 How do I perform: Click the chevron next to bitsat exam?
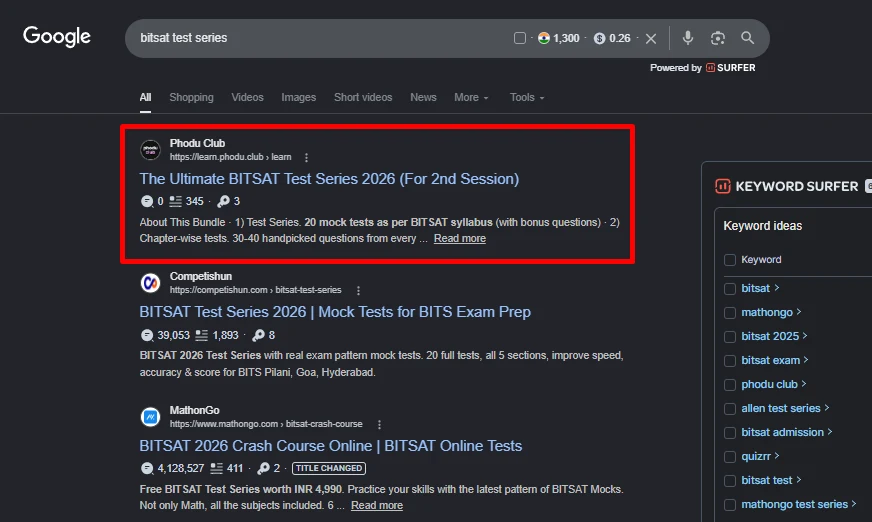[806, 360]
